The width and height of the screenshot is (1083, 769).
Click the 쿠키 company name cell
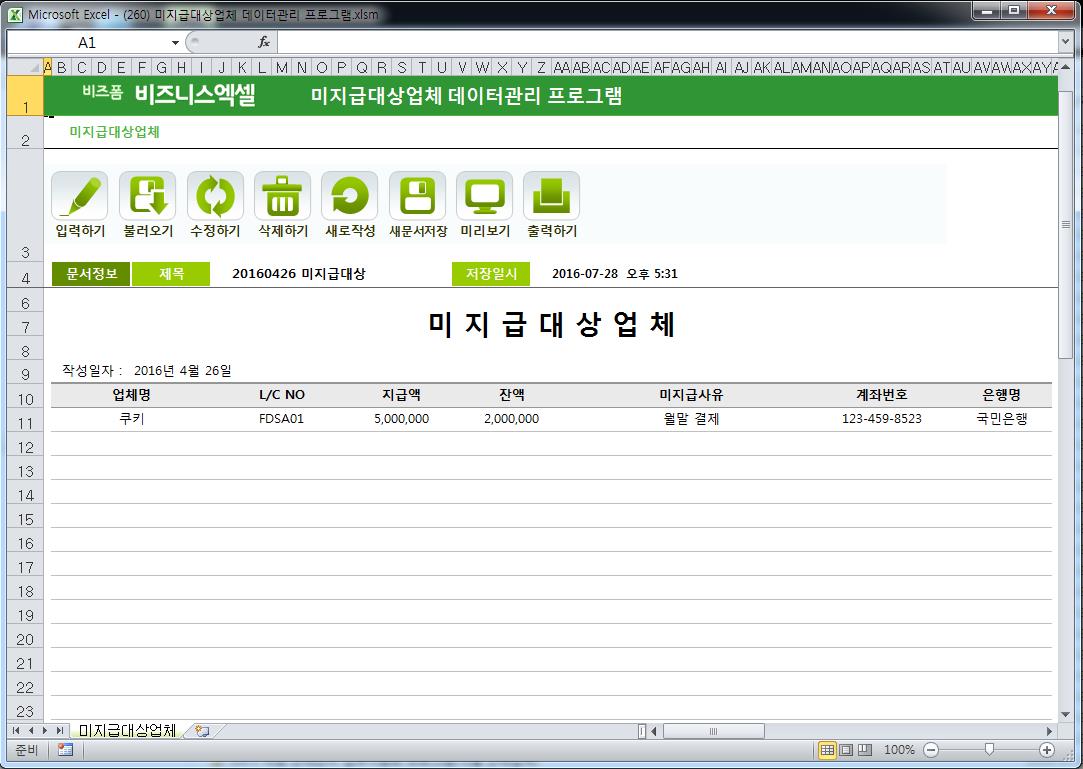click(131, 419)
